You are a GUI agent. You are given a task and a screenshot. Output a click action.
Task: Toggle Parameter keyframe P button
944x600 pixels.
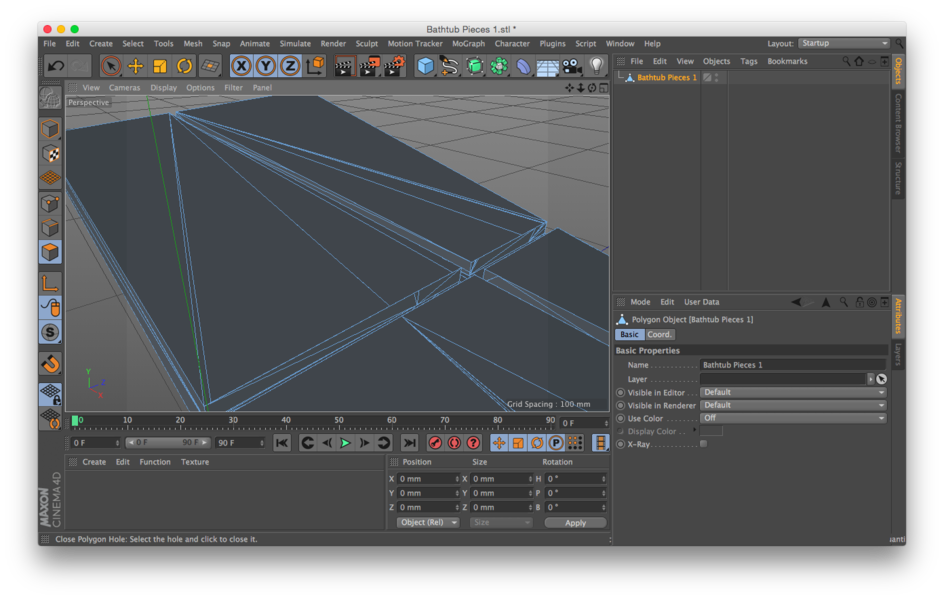pyautogui.click(x=556, y=443)
